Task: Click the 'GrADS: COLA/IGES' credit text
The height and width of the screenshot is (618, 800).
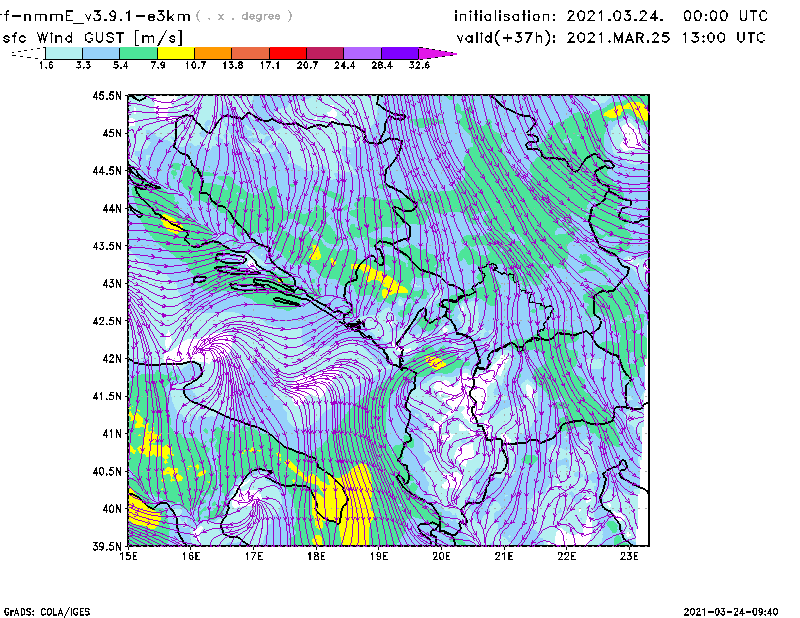Action: [40, 610]
